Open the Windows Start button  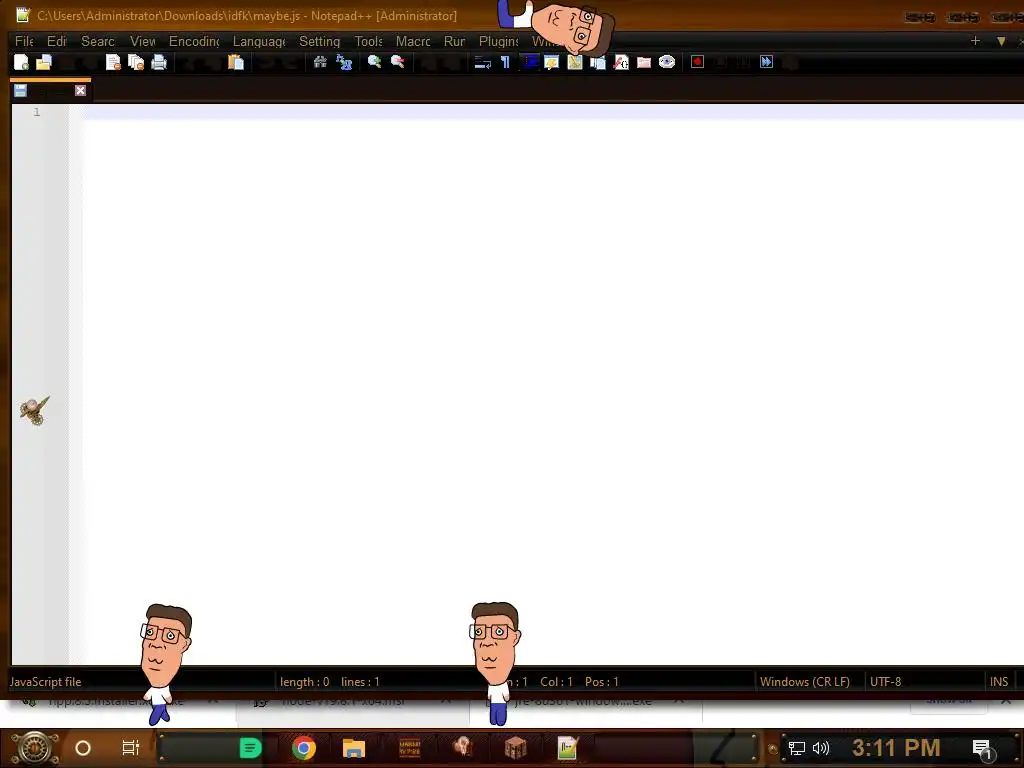pos(34,748)
